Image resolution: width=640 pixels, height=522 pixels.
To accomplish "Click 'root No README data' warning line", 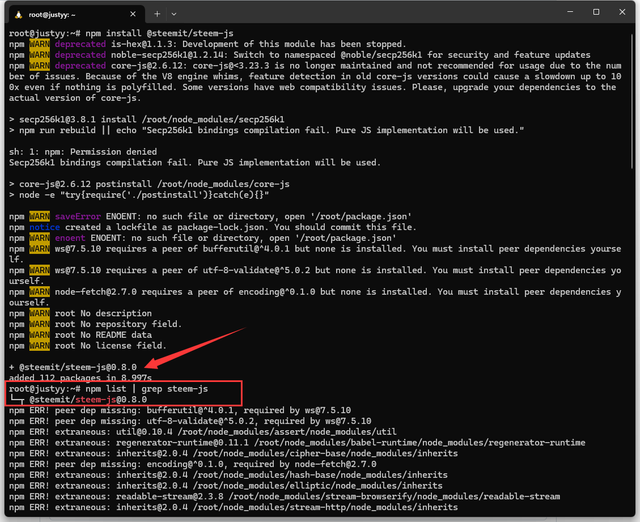I will 80,335.
